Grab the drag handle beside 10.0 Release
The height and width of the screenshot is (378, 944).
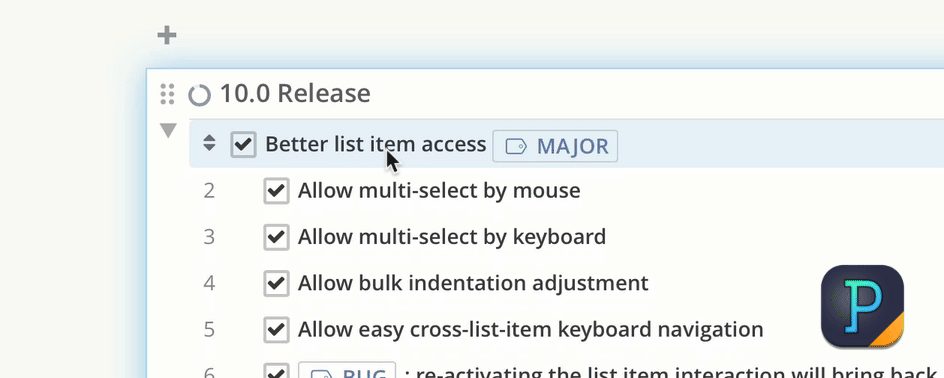(167, 94)
